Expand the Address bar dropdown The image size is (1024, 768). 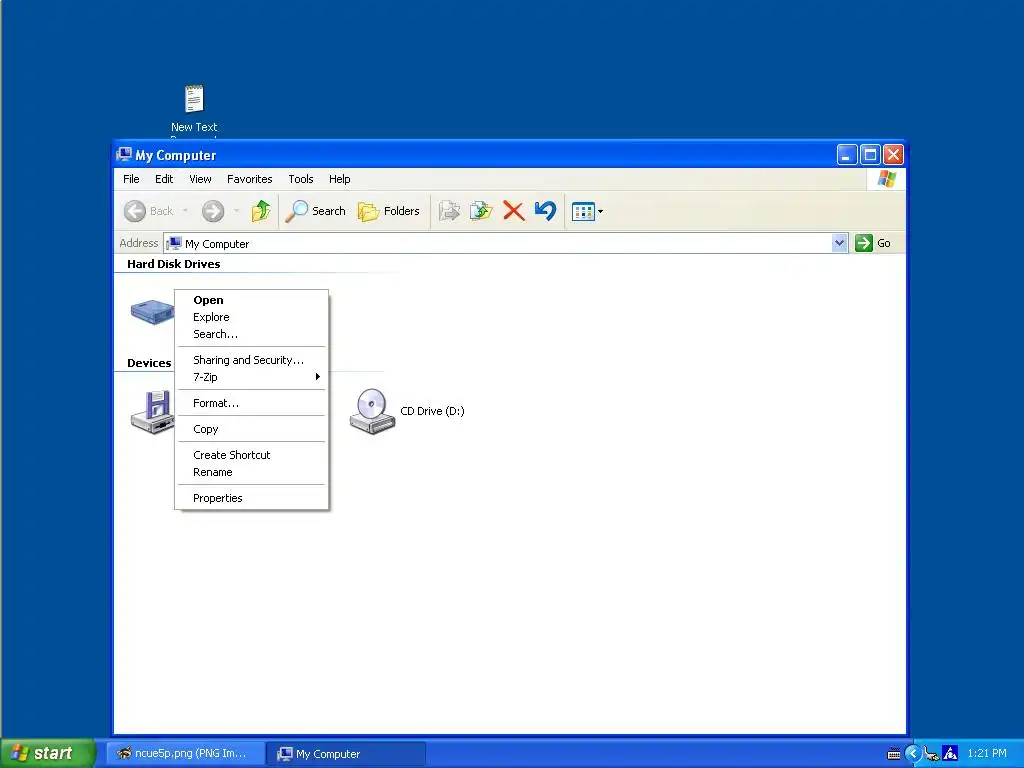[x=839, y=243]
